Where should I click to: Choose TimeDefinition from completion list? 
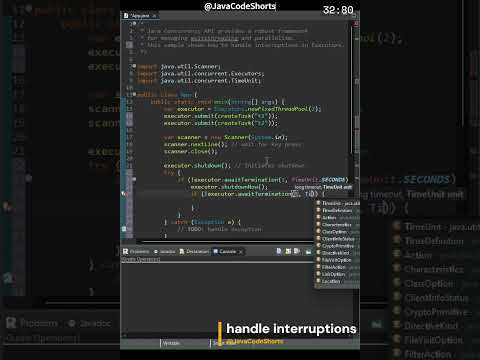coord(337,210)
